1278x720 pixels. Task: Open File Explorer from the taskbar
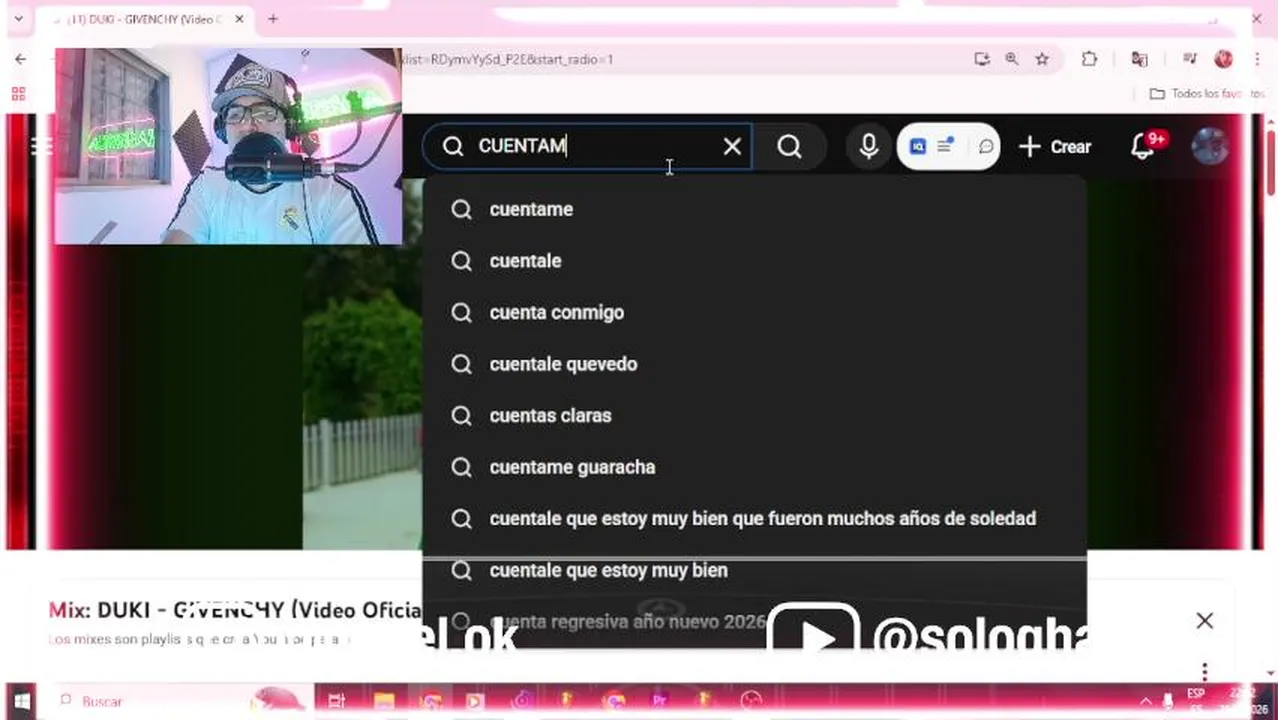(x=383, y=701)
